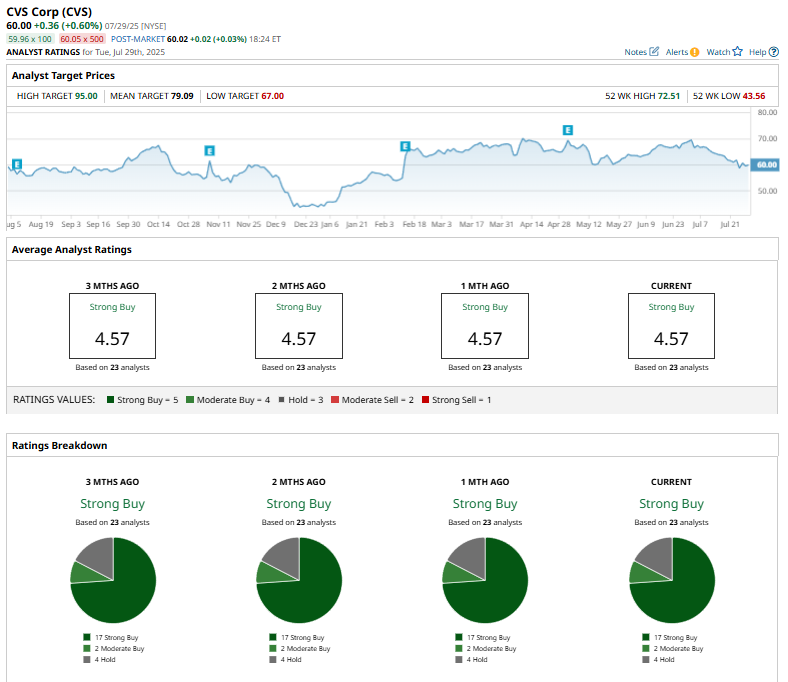Click the LOW TARGET 67.00 value

[272, 96]
